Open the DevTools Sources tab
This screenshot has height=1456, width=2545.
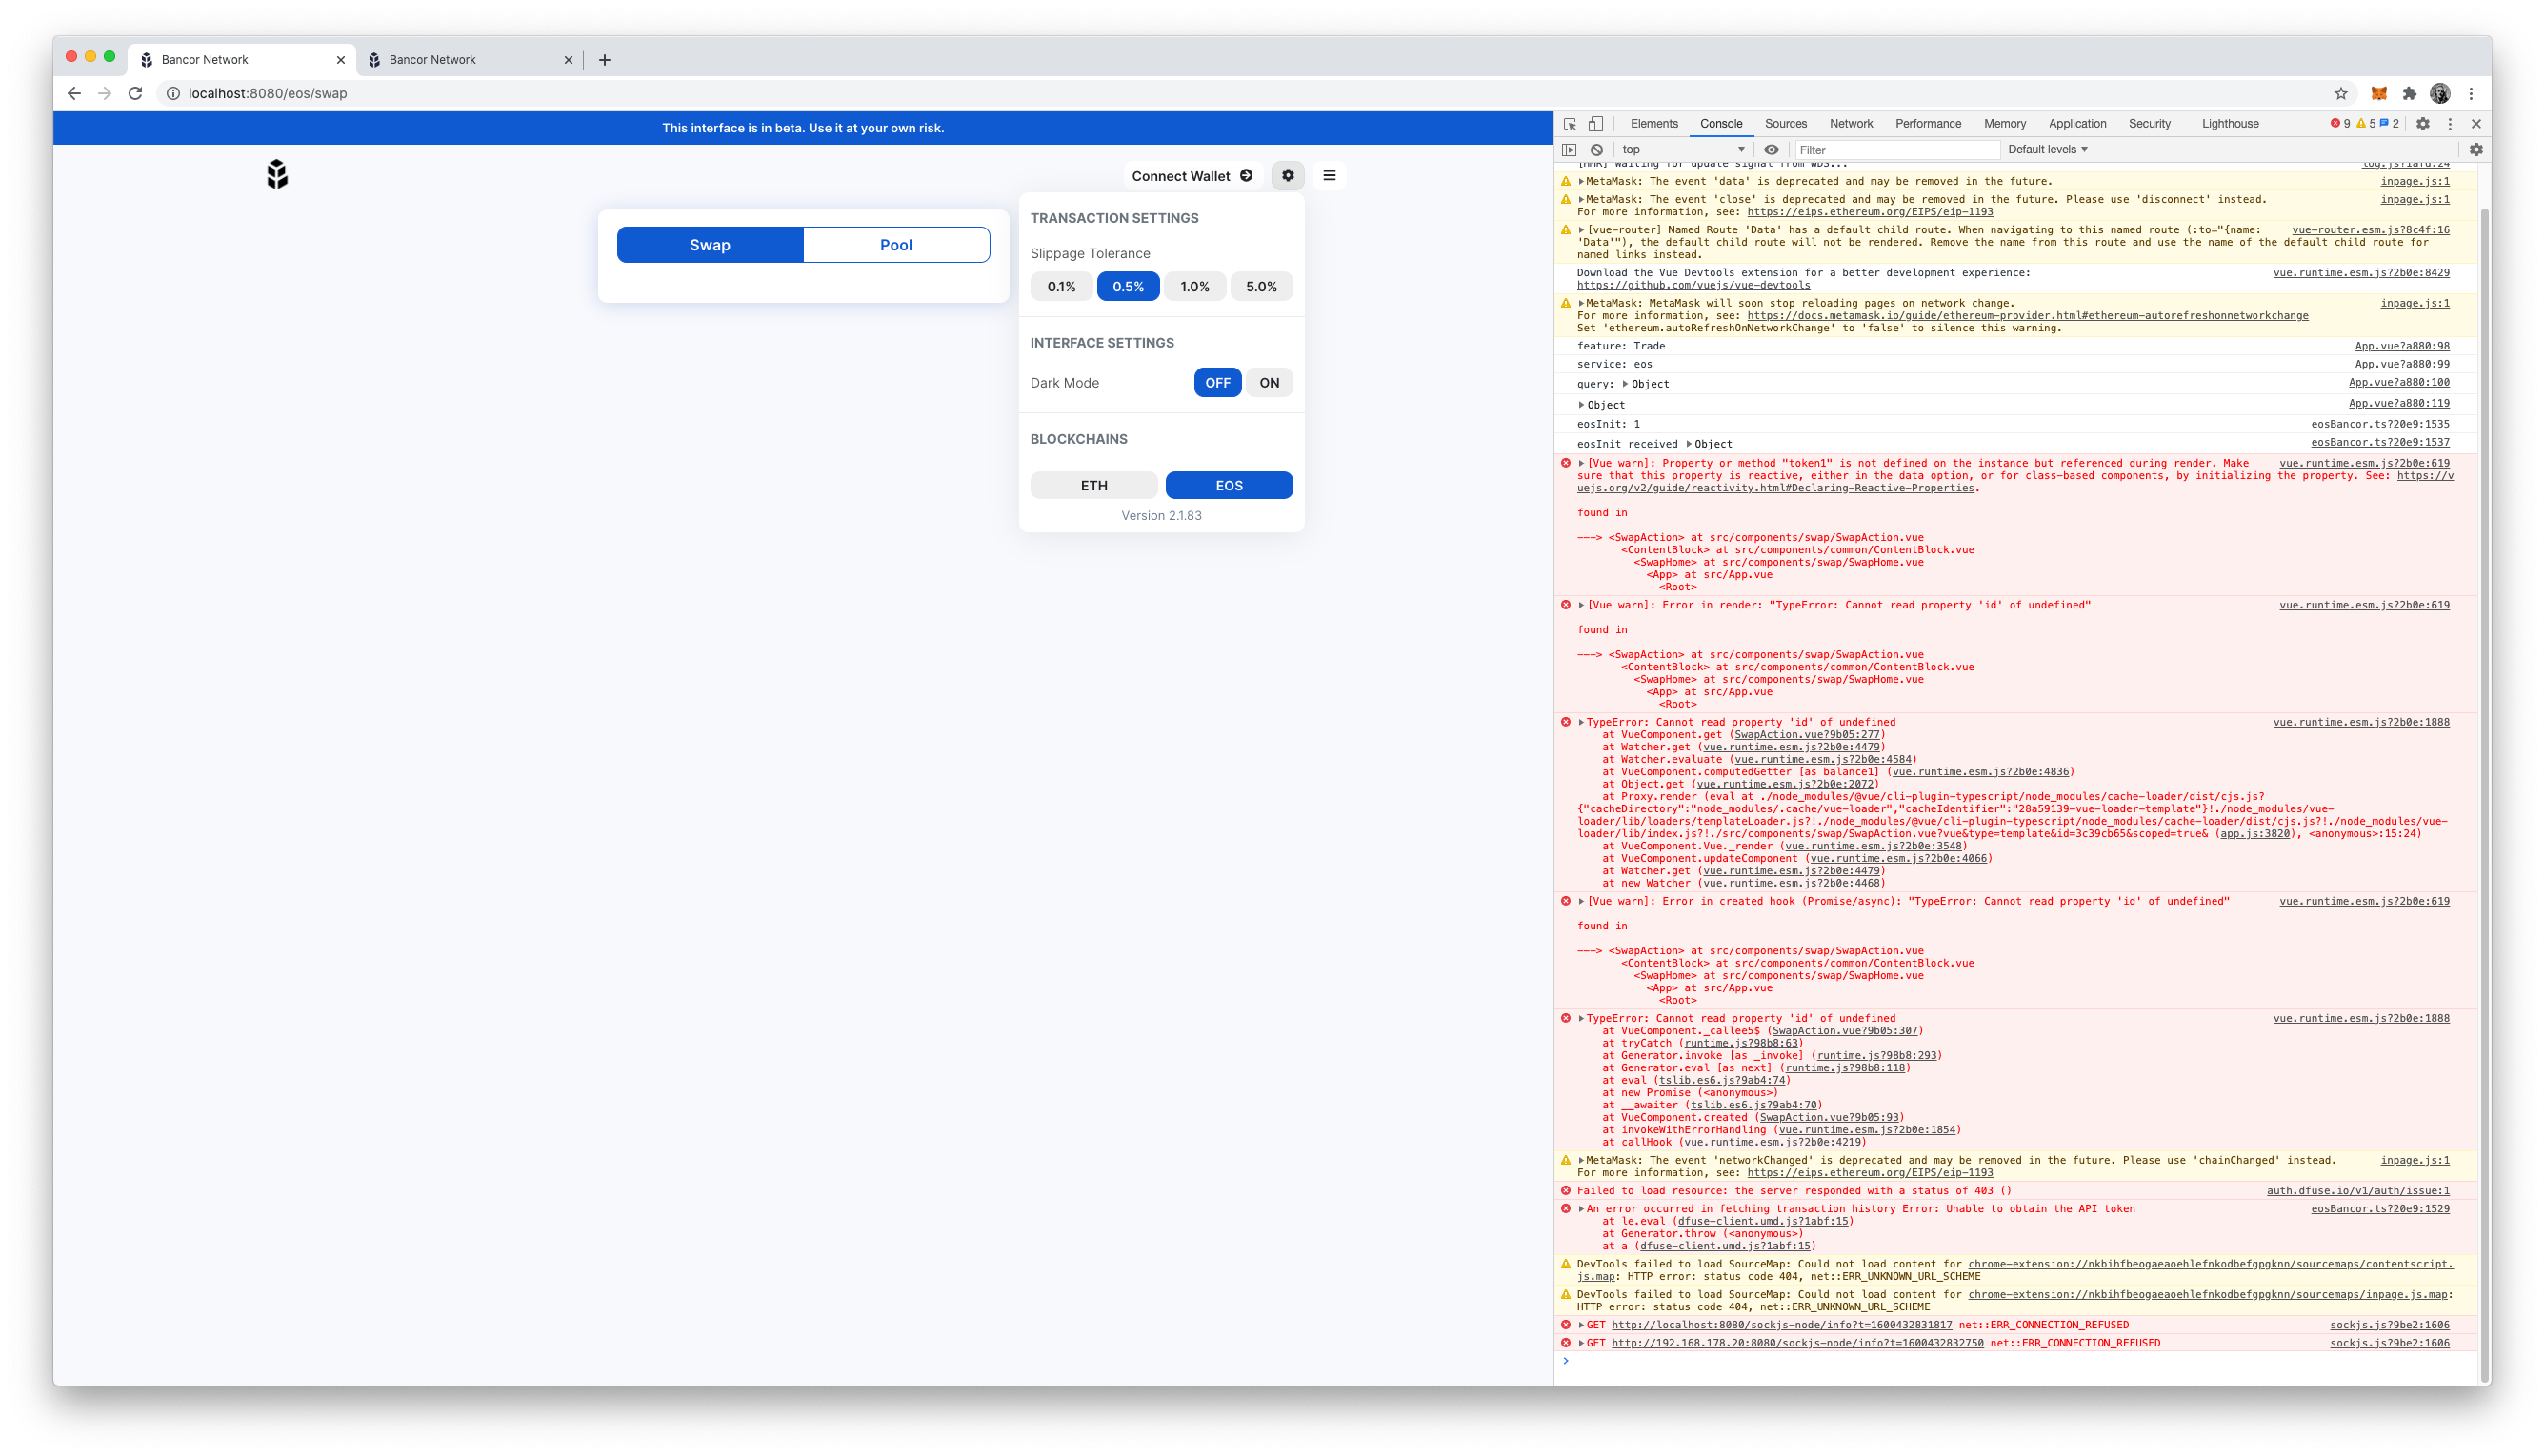pyautogui.click(x=1785, y=124)
